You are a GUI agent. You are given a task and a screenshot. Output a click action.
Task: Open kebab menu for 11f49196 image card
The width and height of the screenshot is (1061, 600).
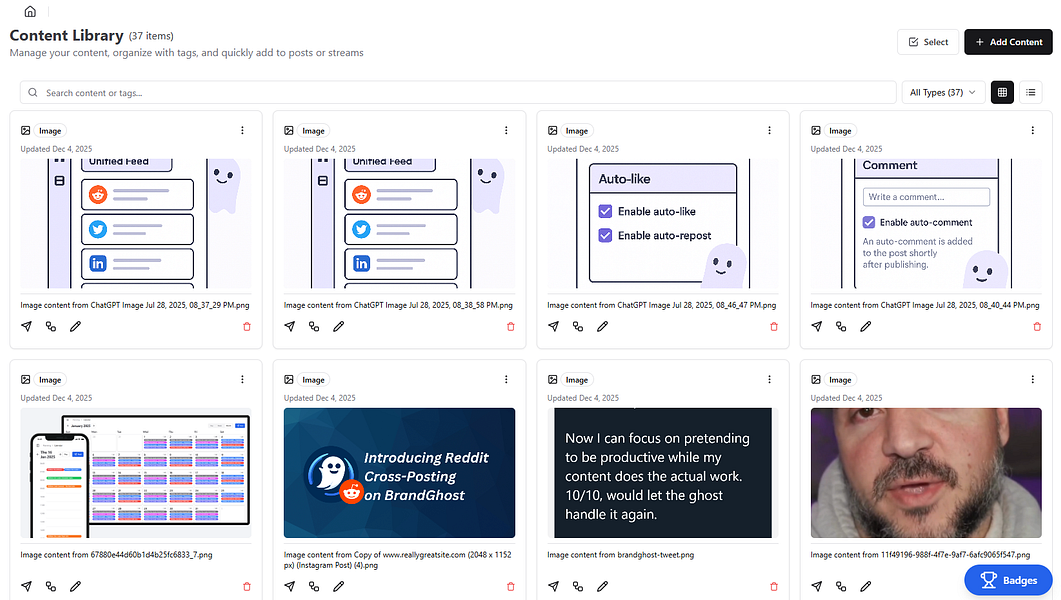[x=1033, y=379]
